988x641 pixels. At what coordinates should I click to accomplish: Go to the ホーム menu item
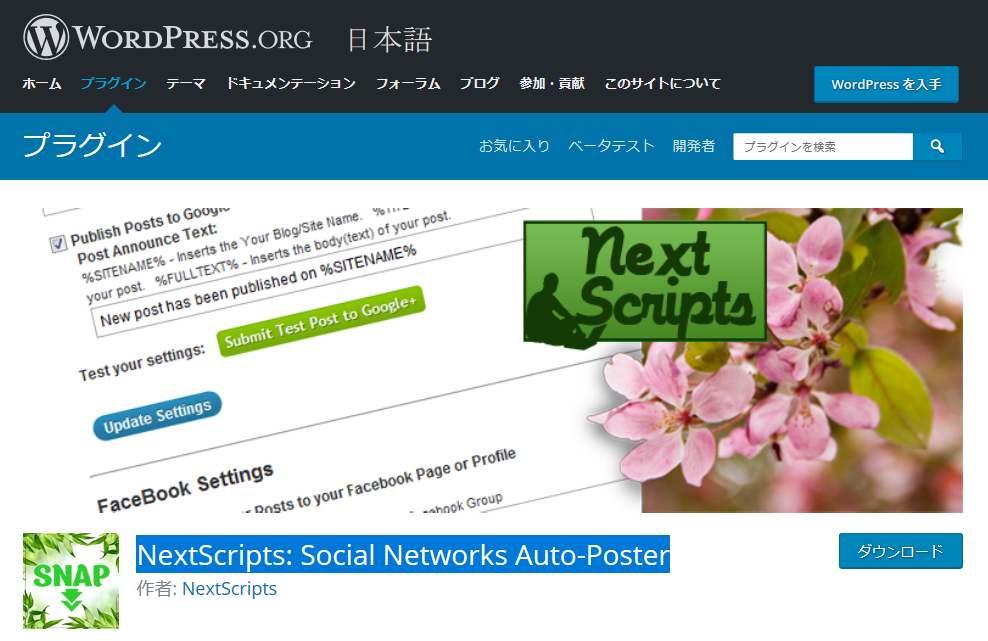[42, 83]
